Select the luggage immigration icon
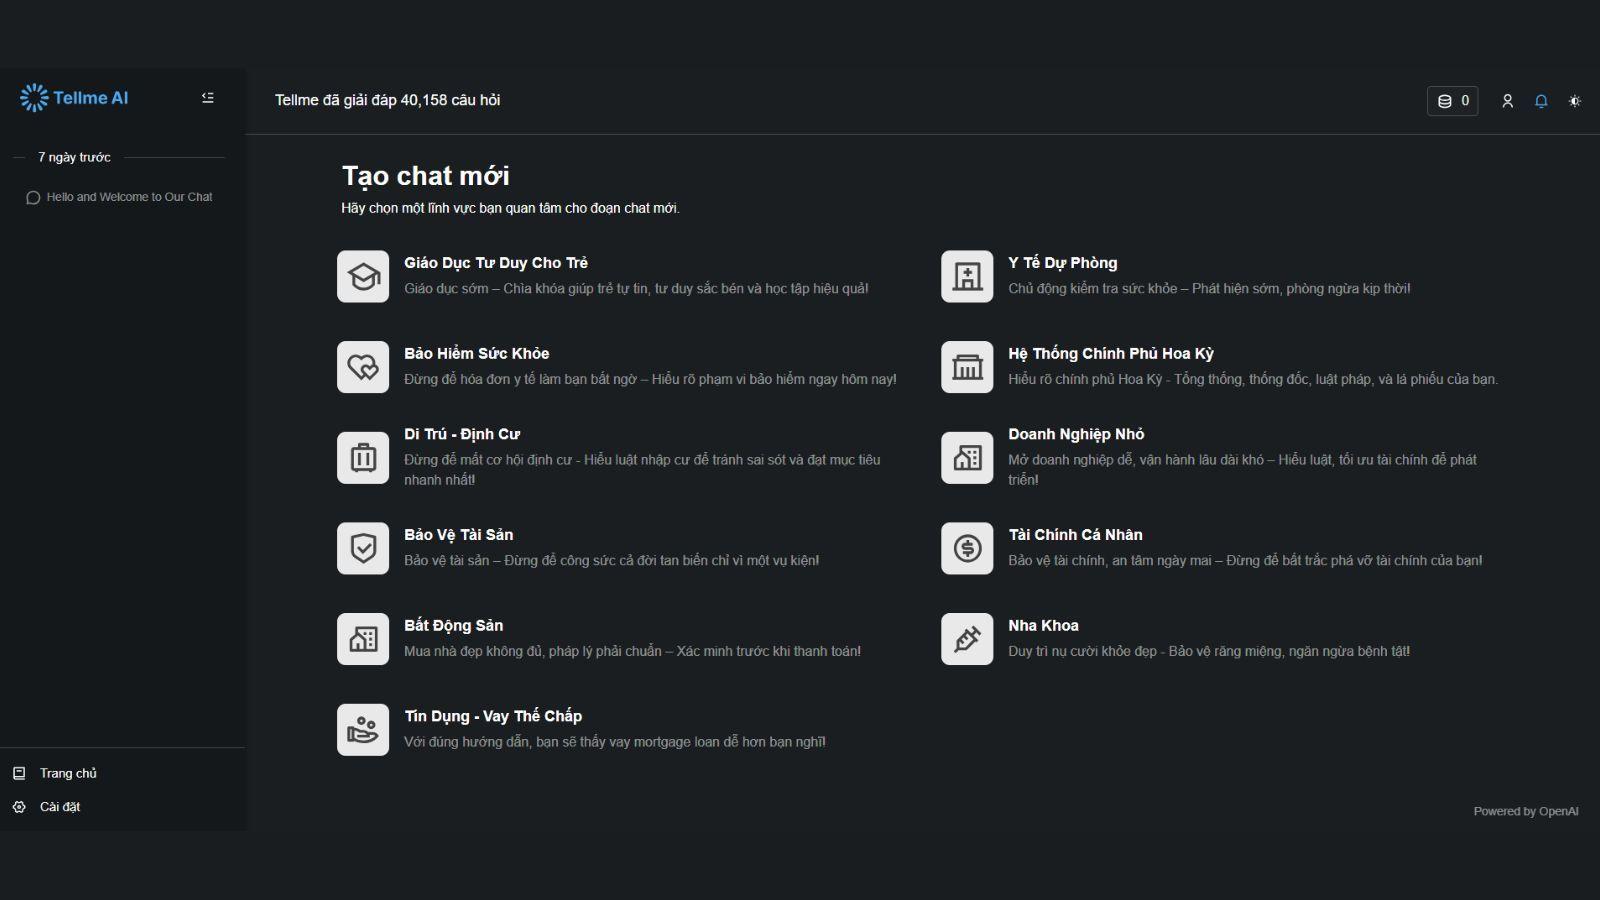 [363, 458]
